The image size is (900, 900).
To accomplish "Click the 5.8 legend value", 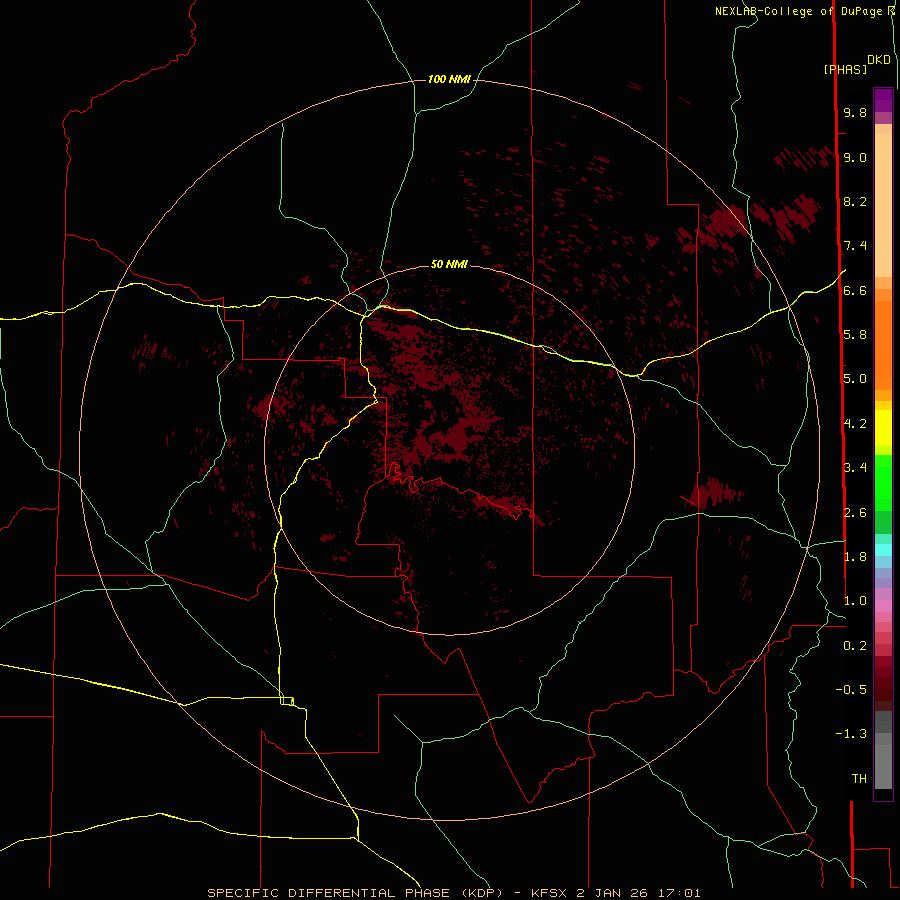I will (x=855, y=335).
